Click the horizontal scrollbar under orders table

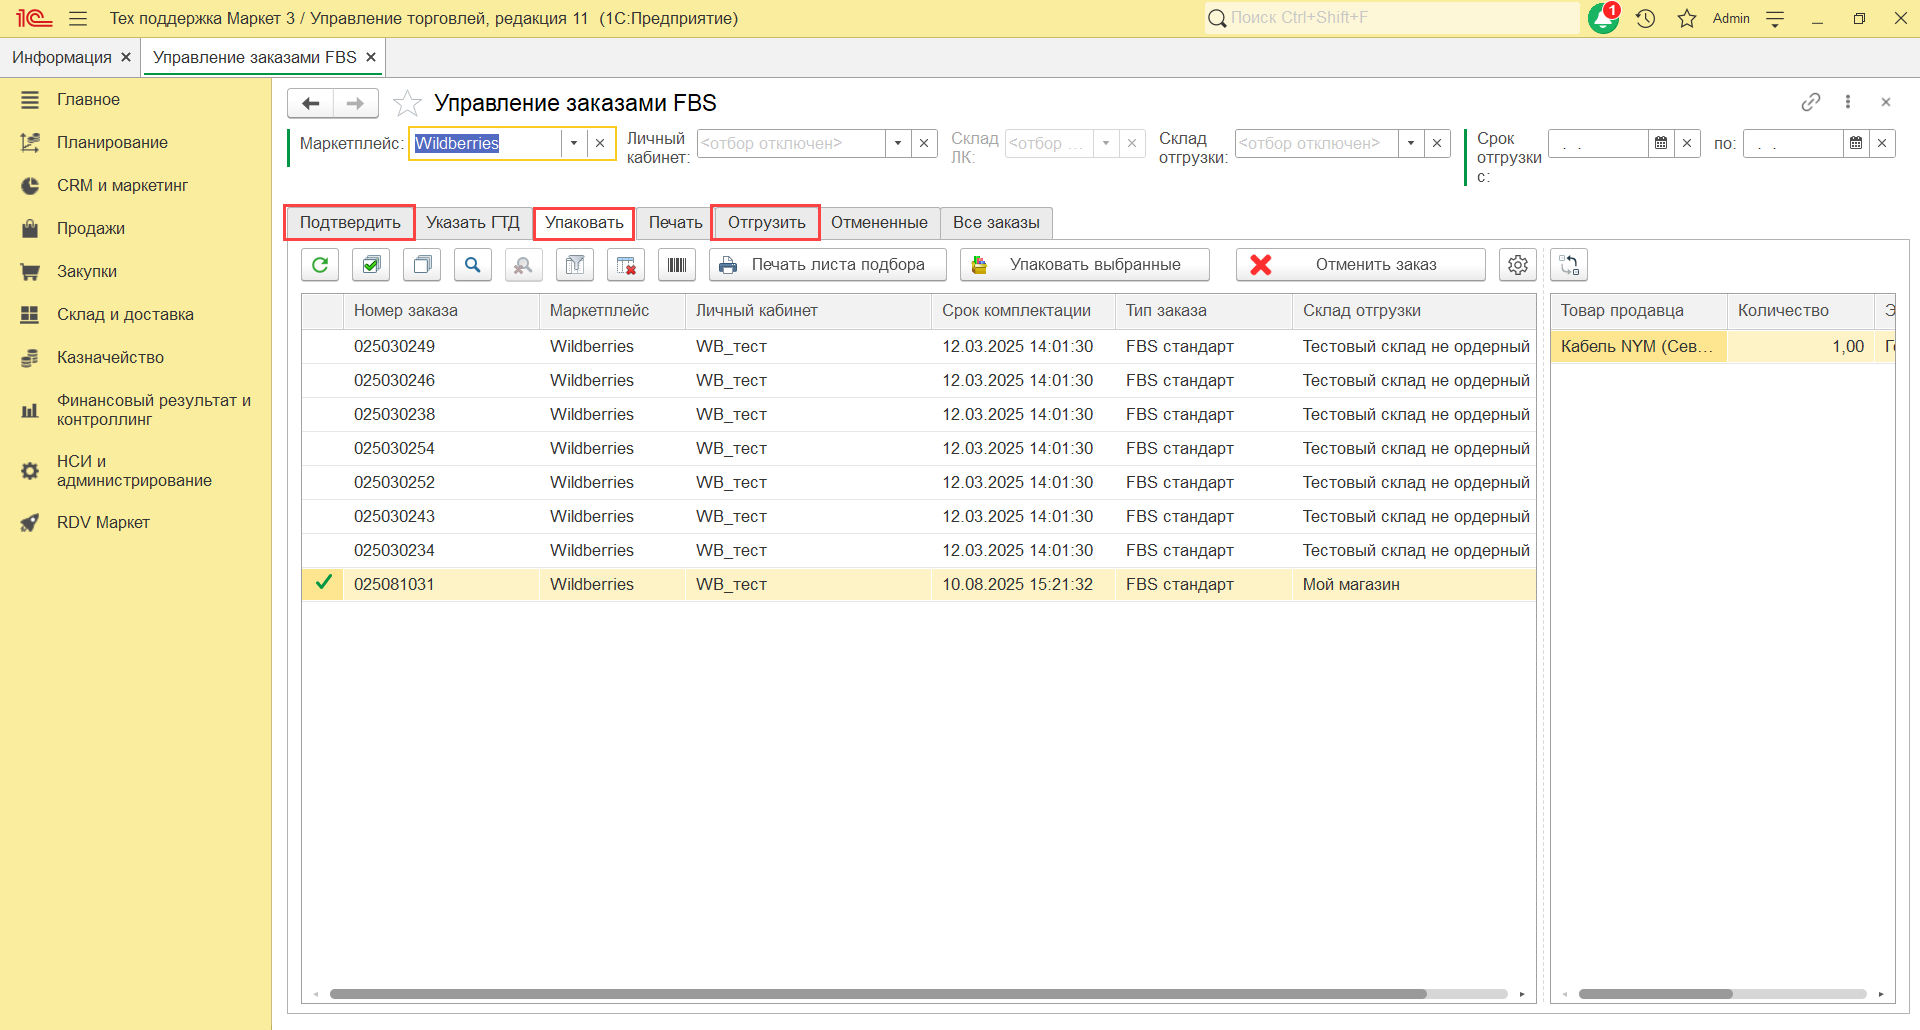click(x=878, y=994)
